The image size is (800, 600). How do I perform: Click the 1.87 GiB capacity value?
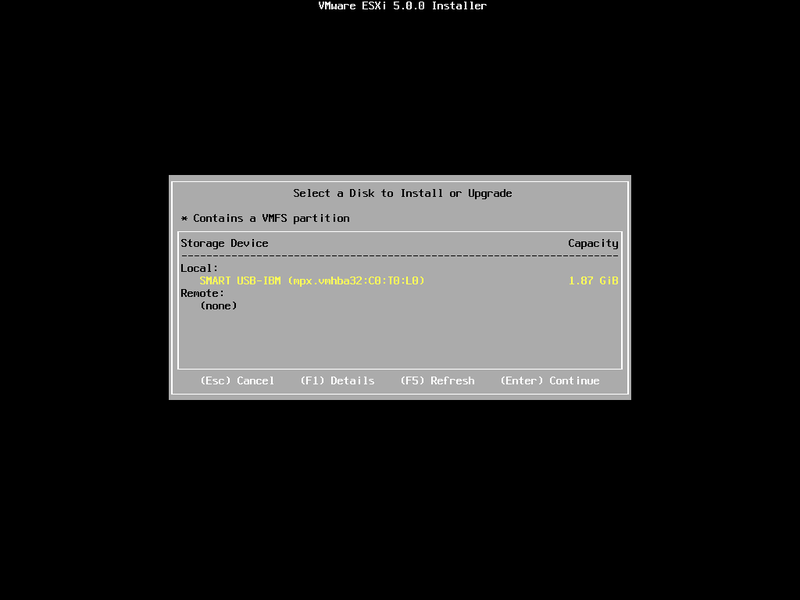tap(593, 281)
